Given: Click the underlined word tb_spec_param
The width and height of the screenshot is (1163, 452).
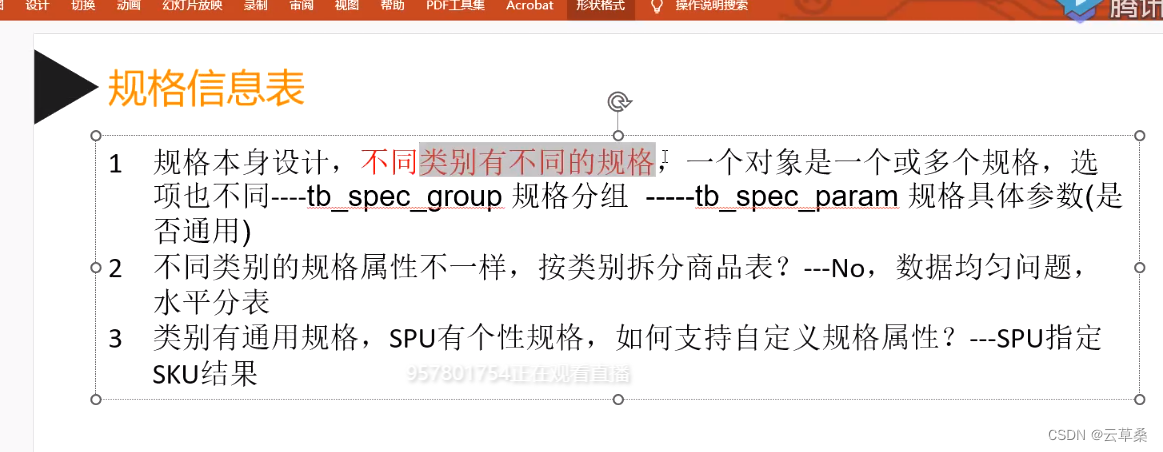Looking at the screenshot, I should tap(797, 197).
